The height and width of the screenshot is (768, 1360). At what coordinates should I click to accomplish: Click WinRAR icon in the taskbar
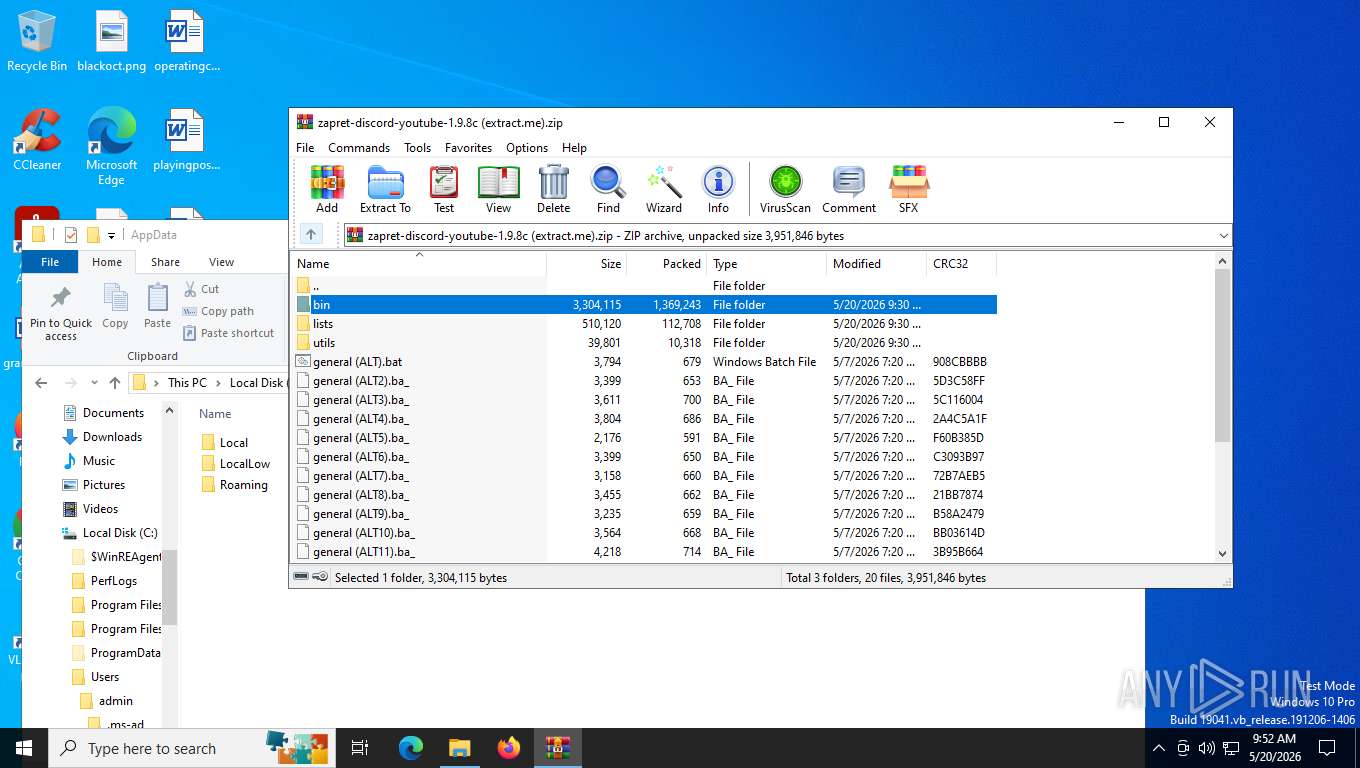click(x=558, y=748)
